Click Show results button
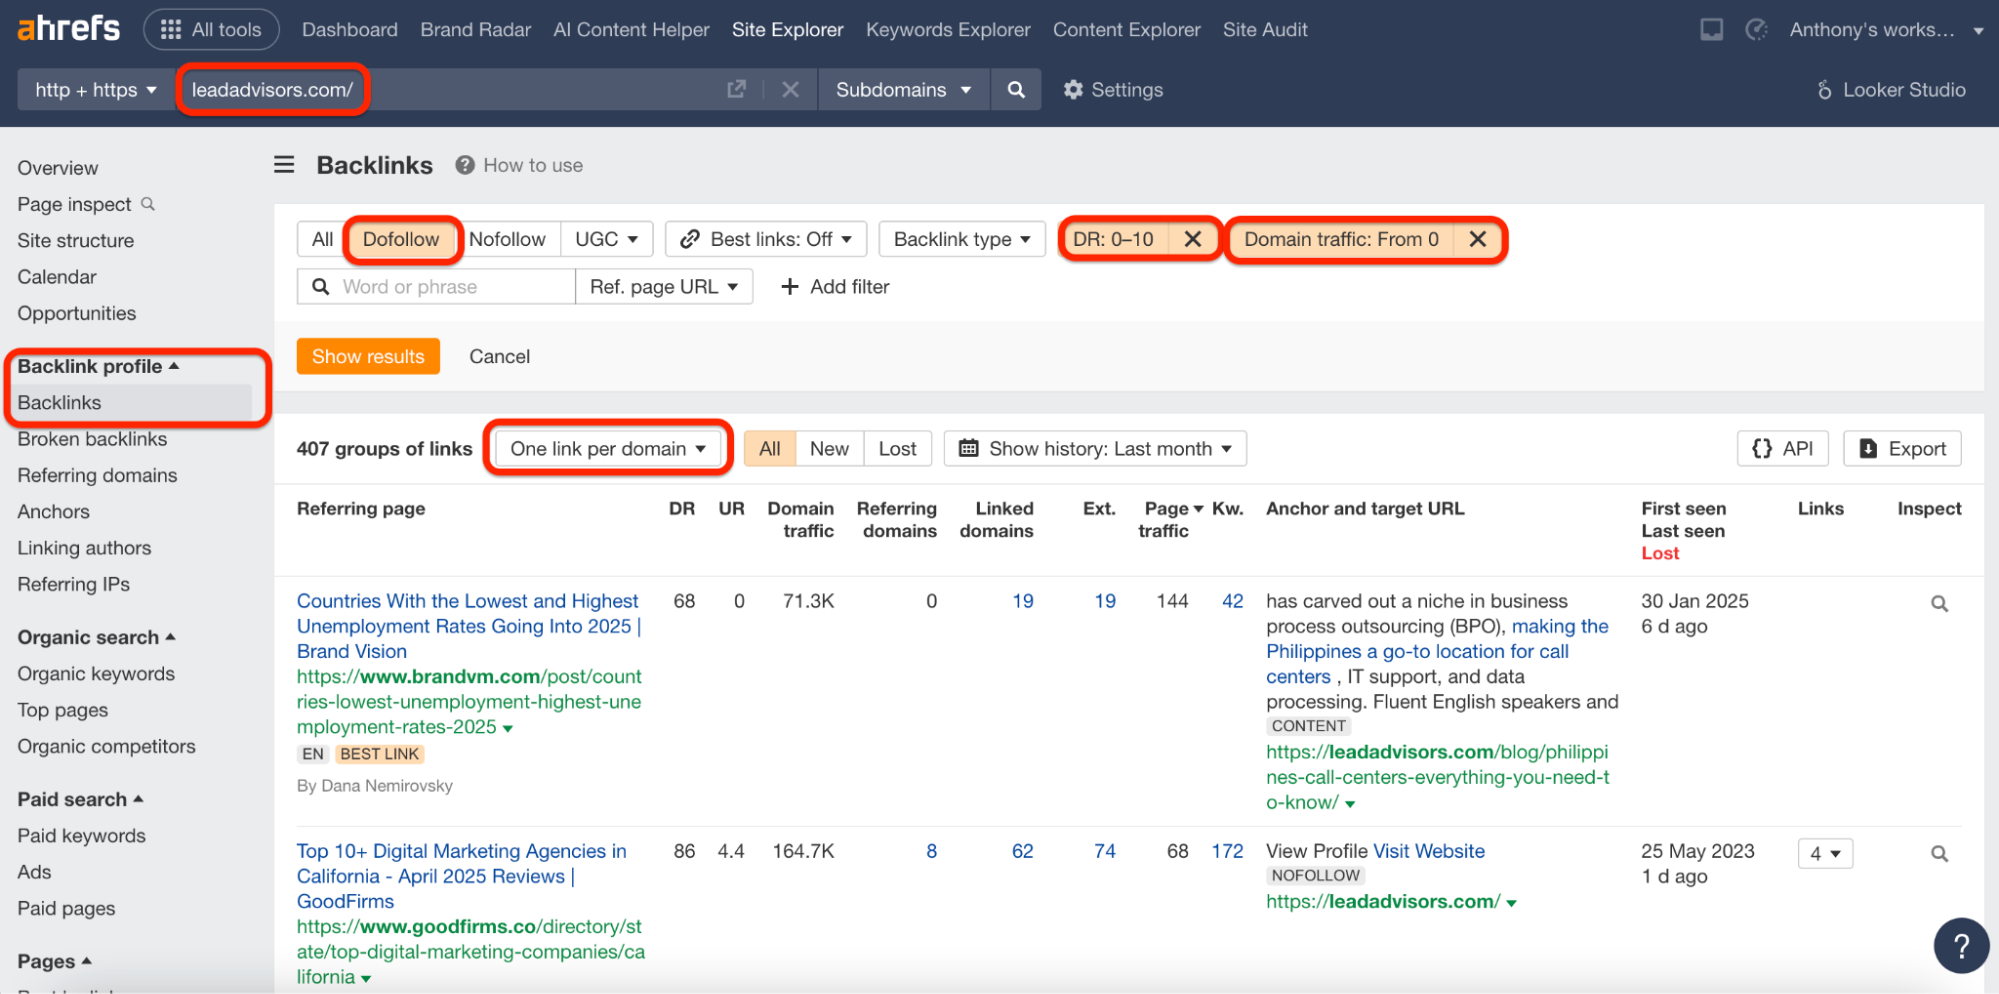Viewport: 1999px width, 994px height. tap(368, 356)
